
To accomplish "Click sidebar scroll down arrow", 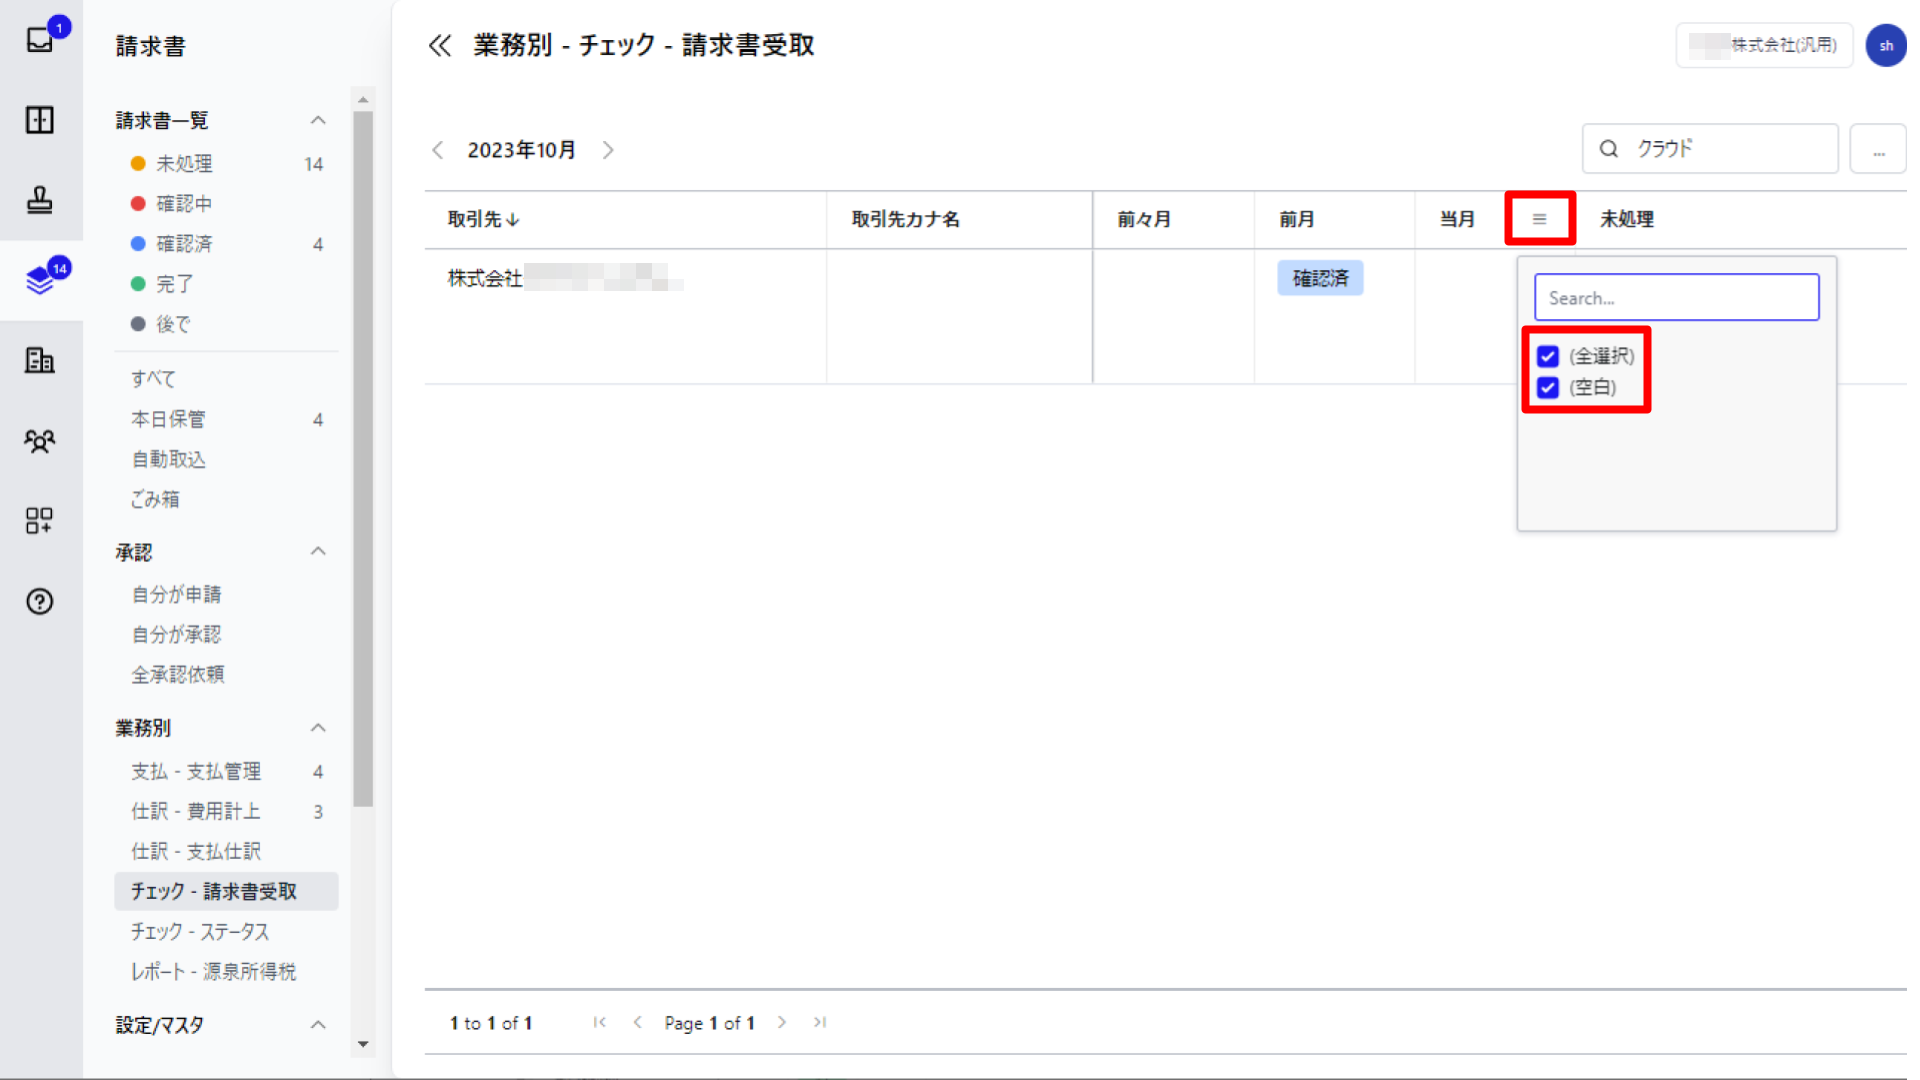I will (x=363, y=1044).
